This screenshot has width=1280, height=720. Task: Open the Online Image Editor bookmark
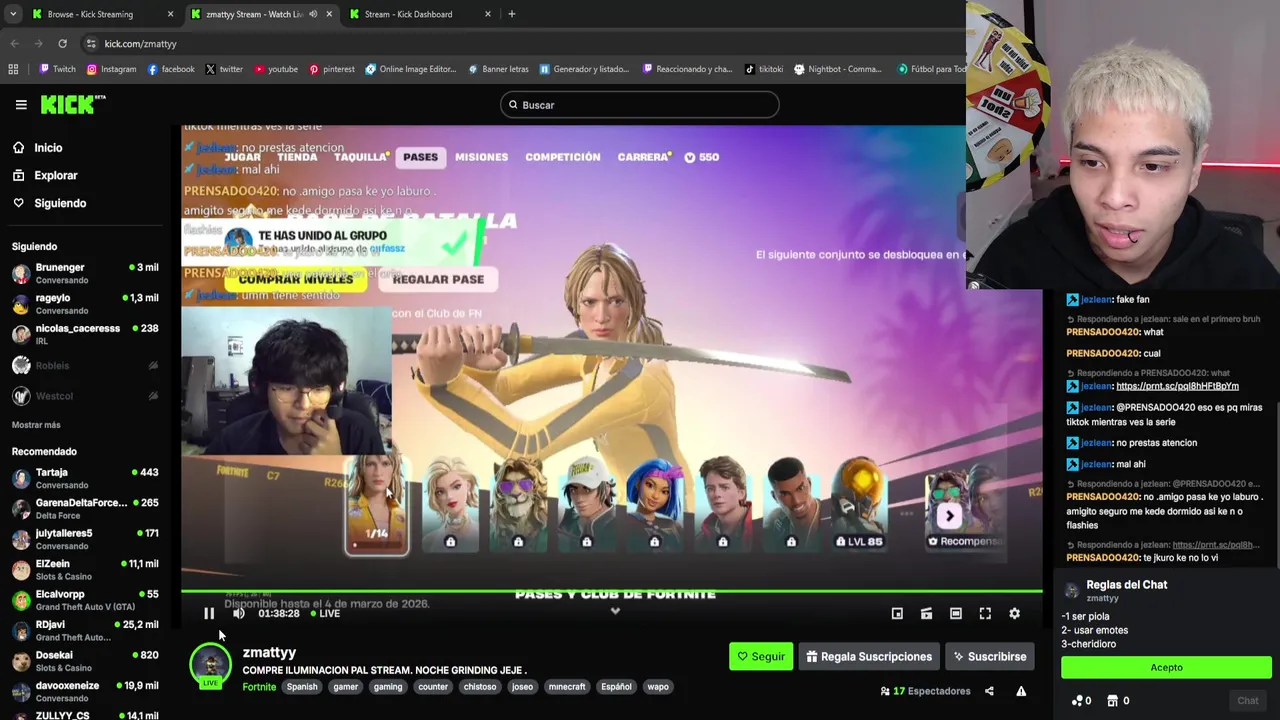point(411,69)
